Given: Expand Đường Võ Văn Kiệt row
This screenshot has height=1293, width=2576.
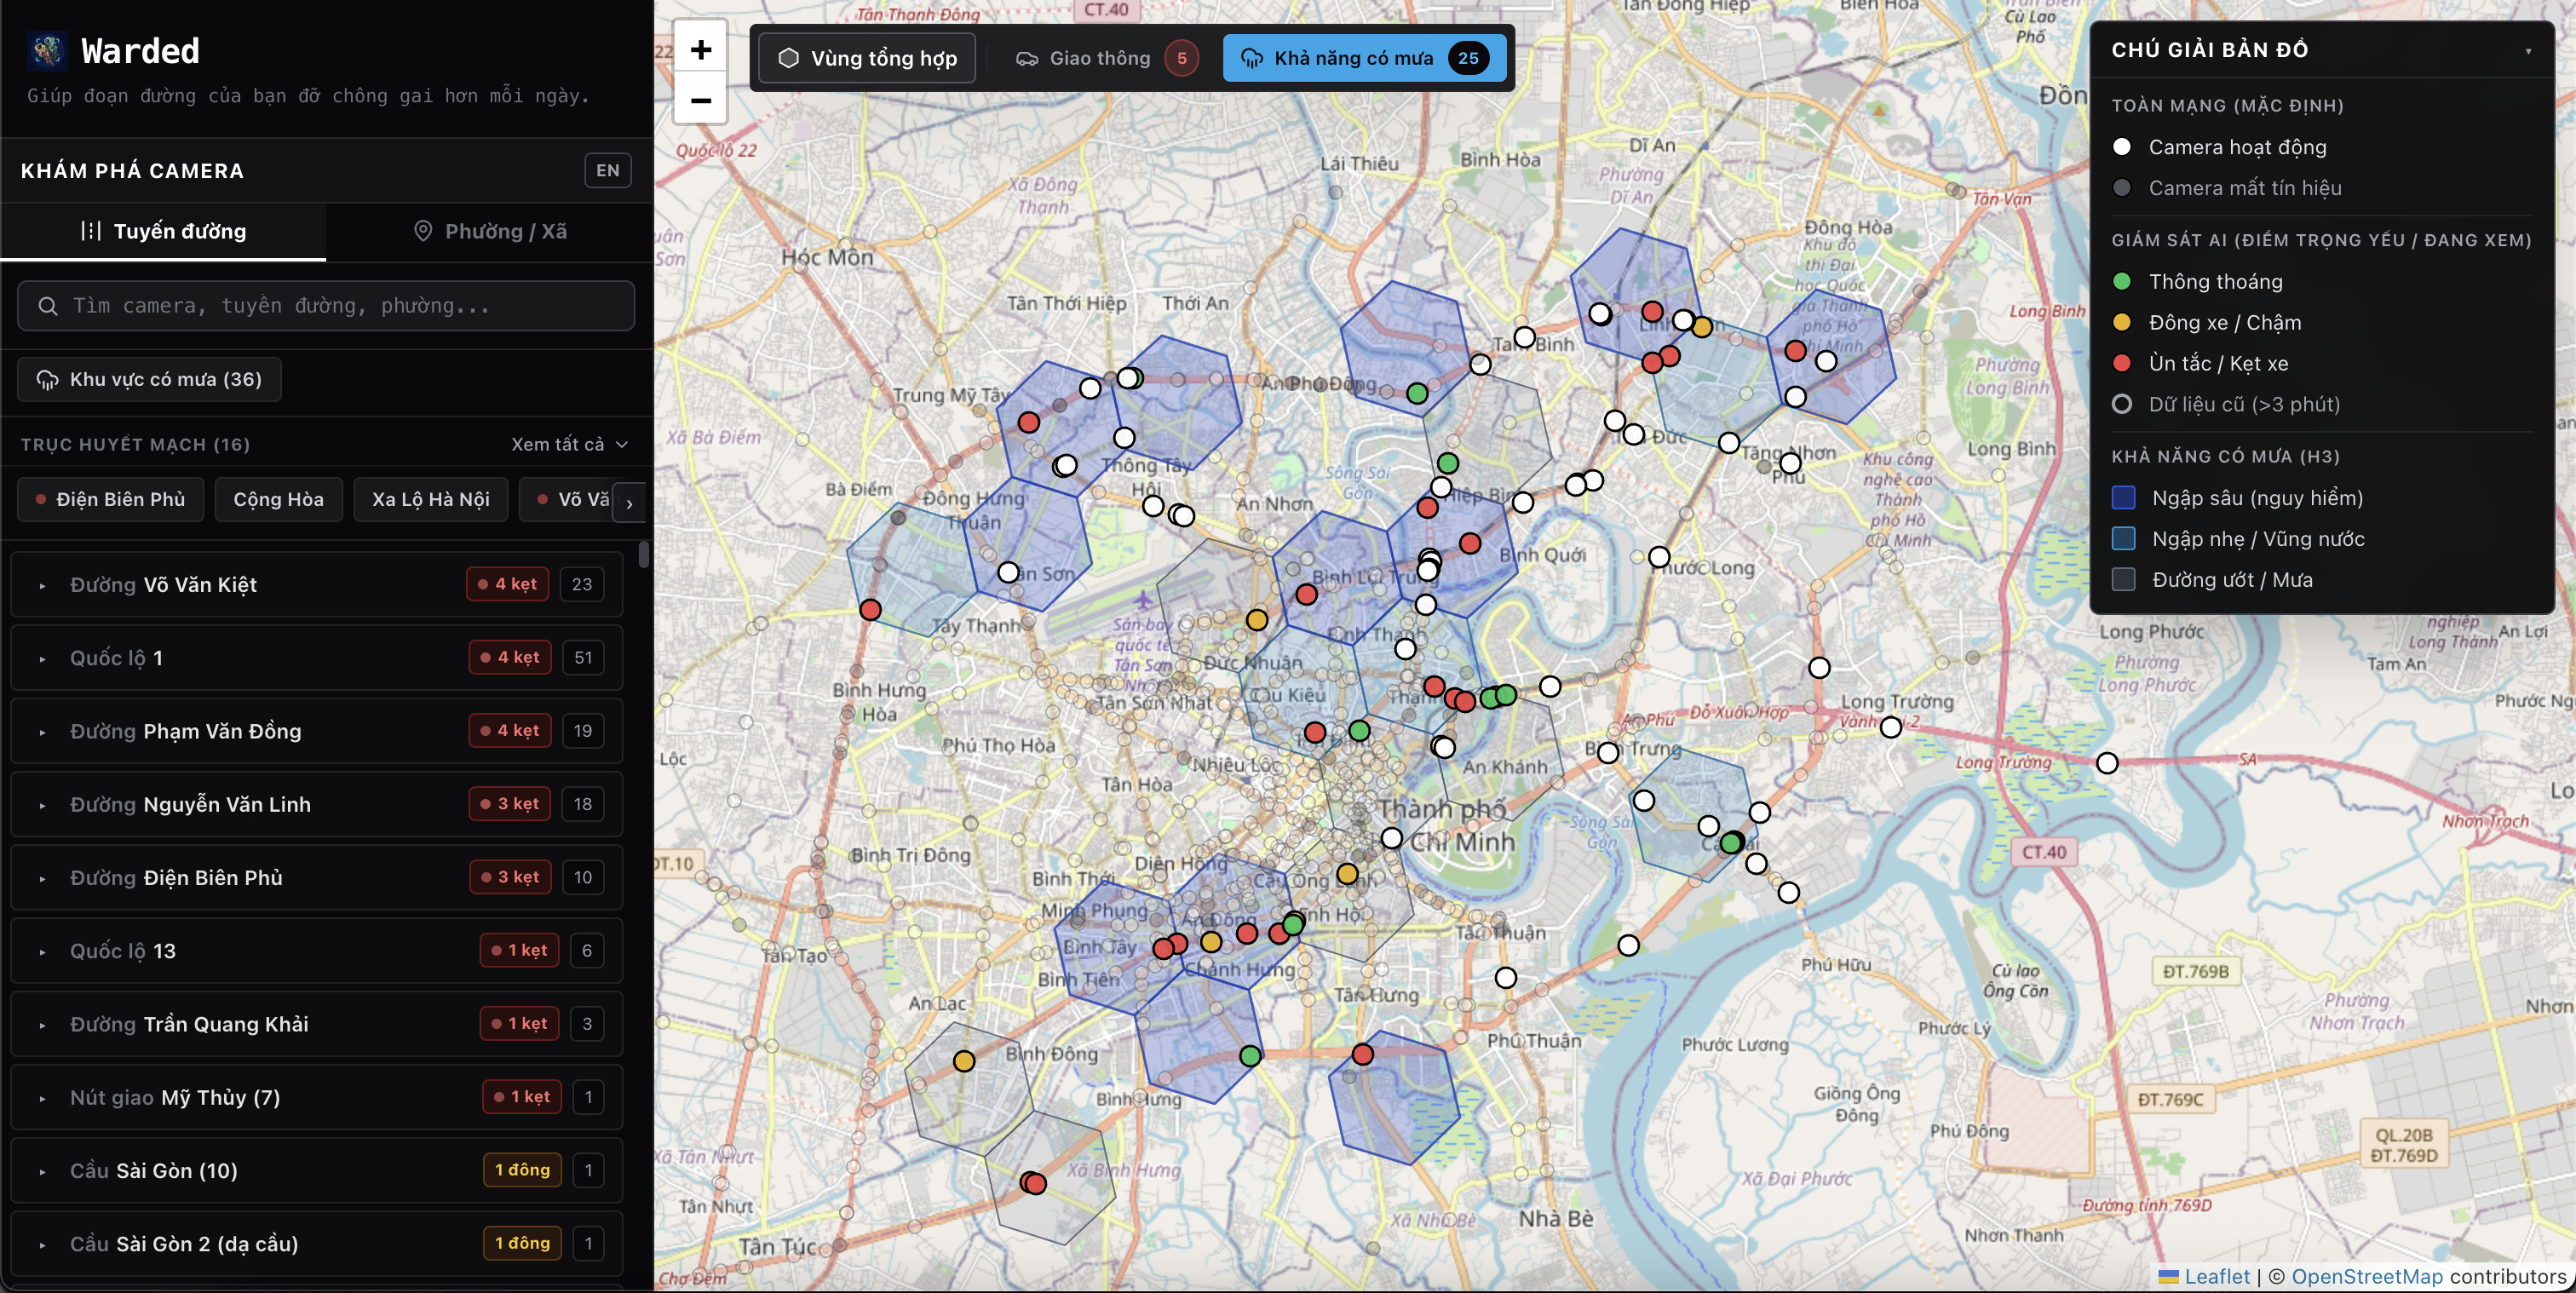Looking at the screenshot, I should click(317, 584).
